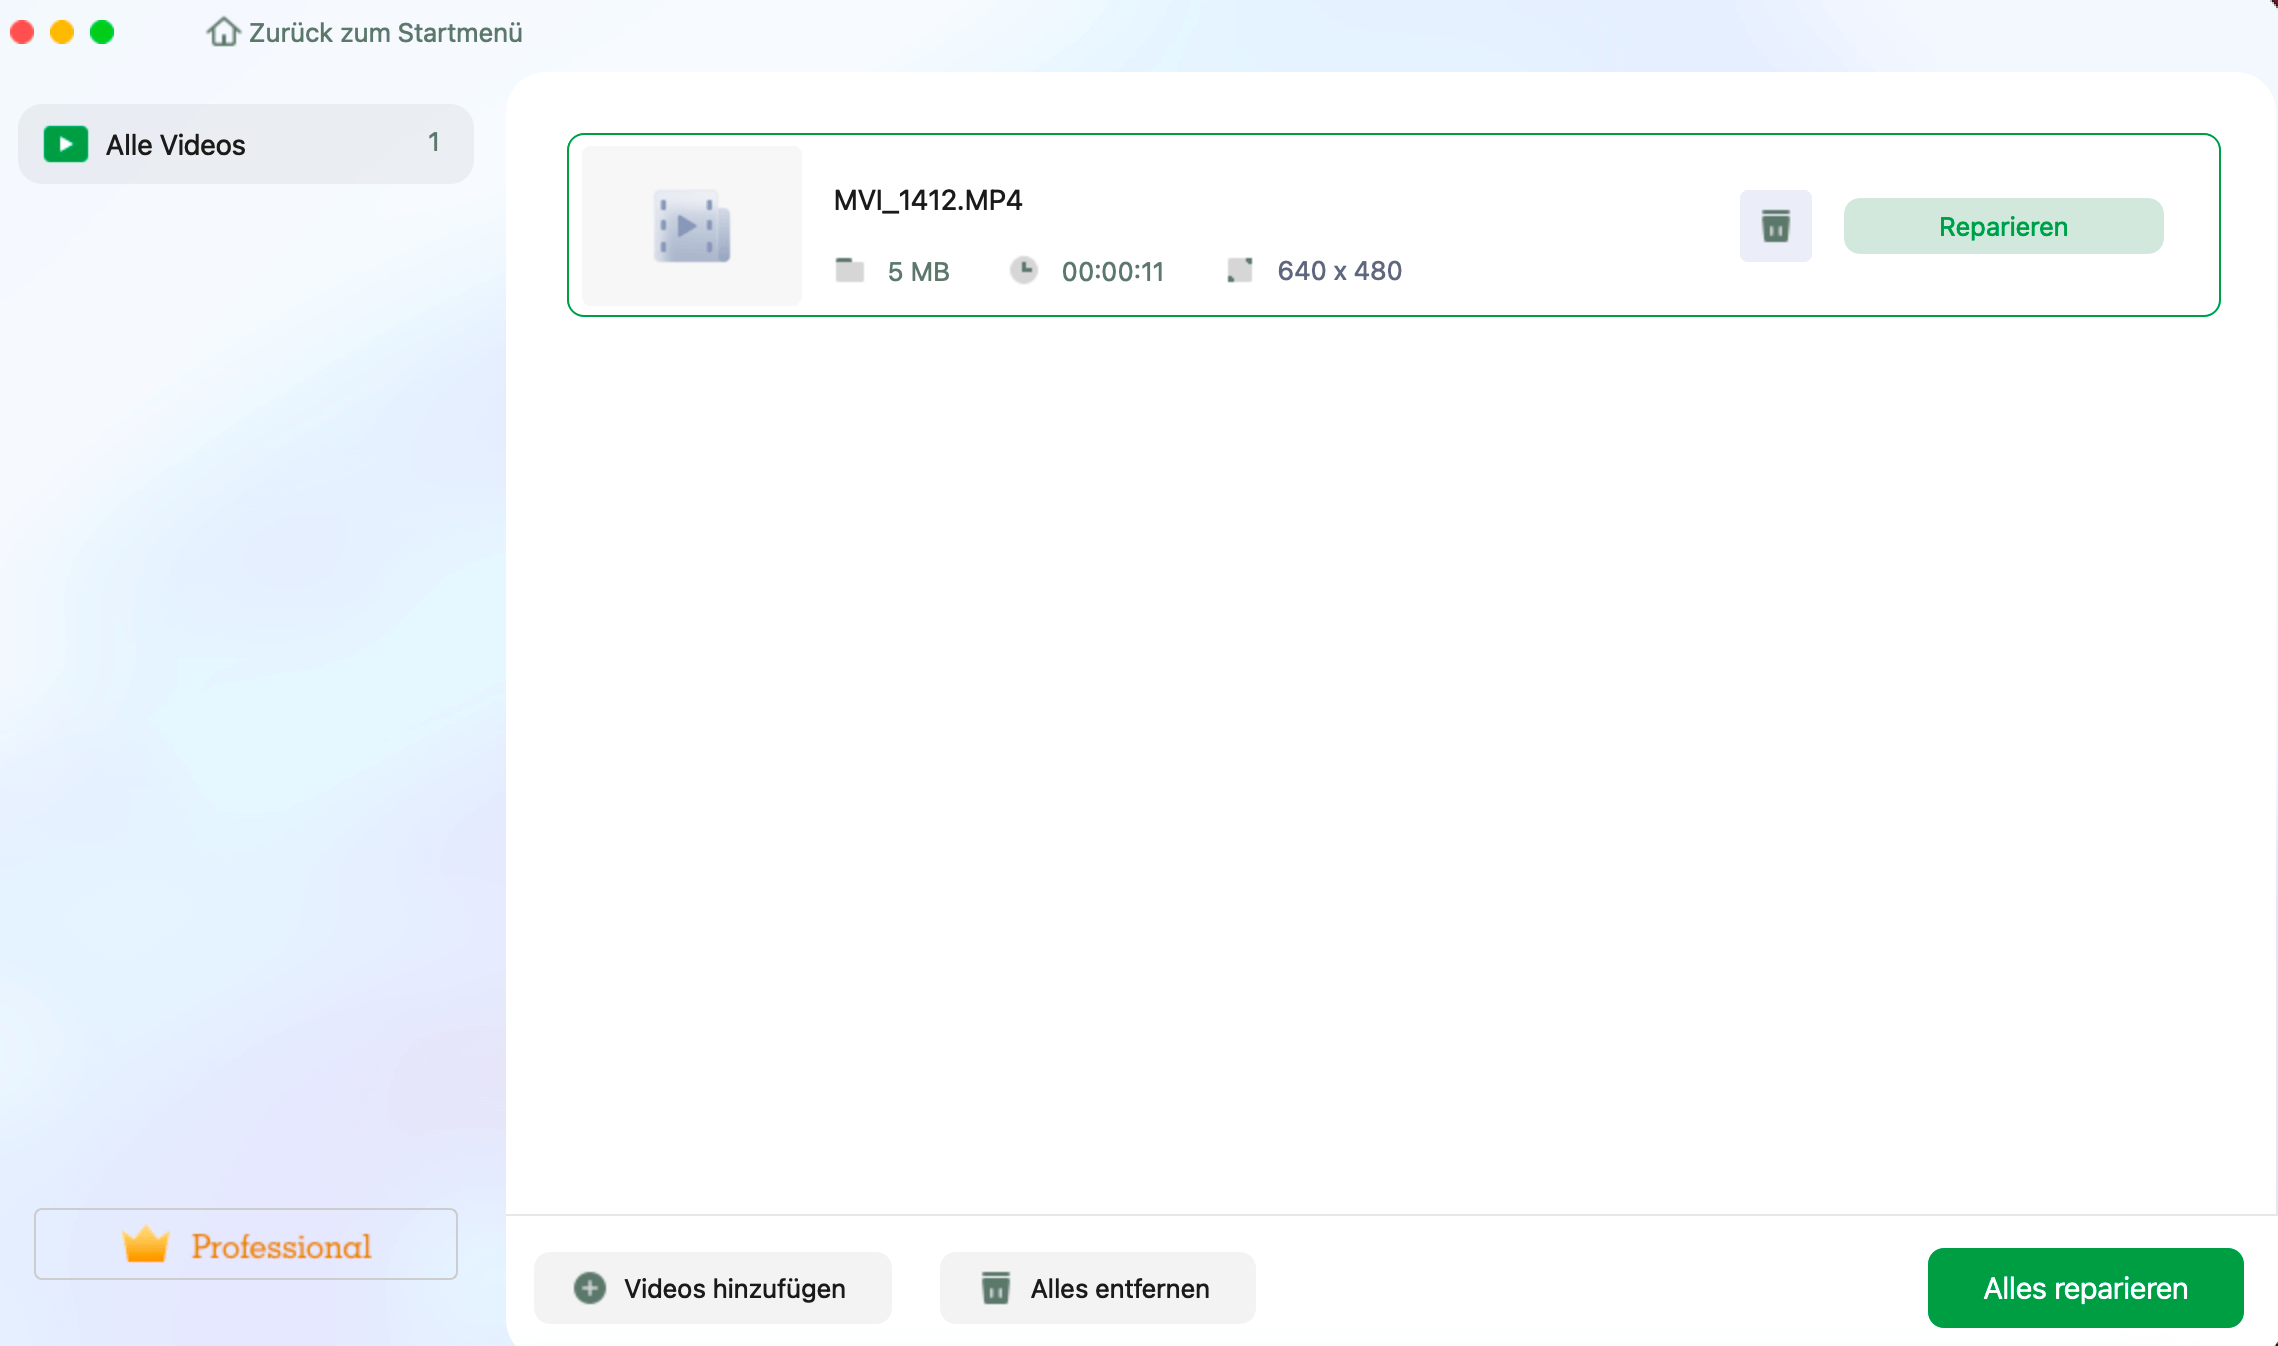This screenshot has height=1346, width=2278.
Task: Go back via Zurück zum Startmenü
Action: 365,32
